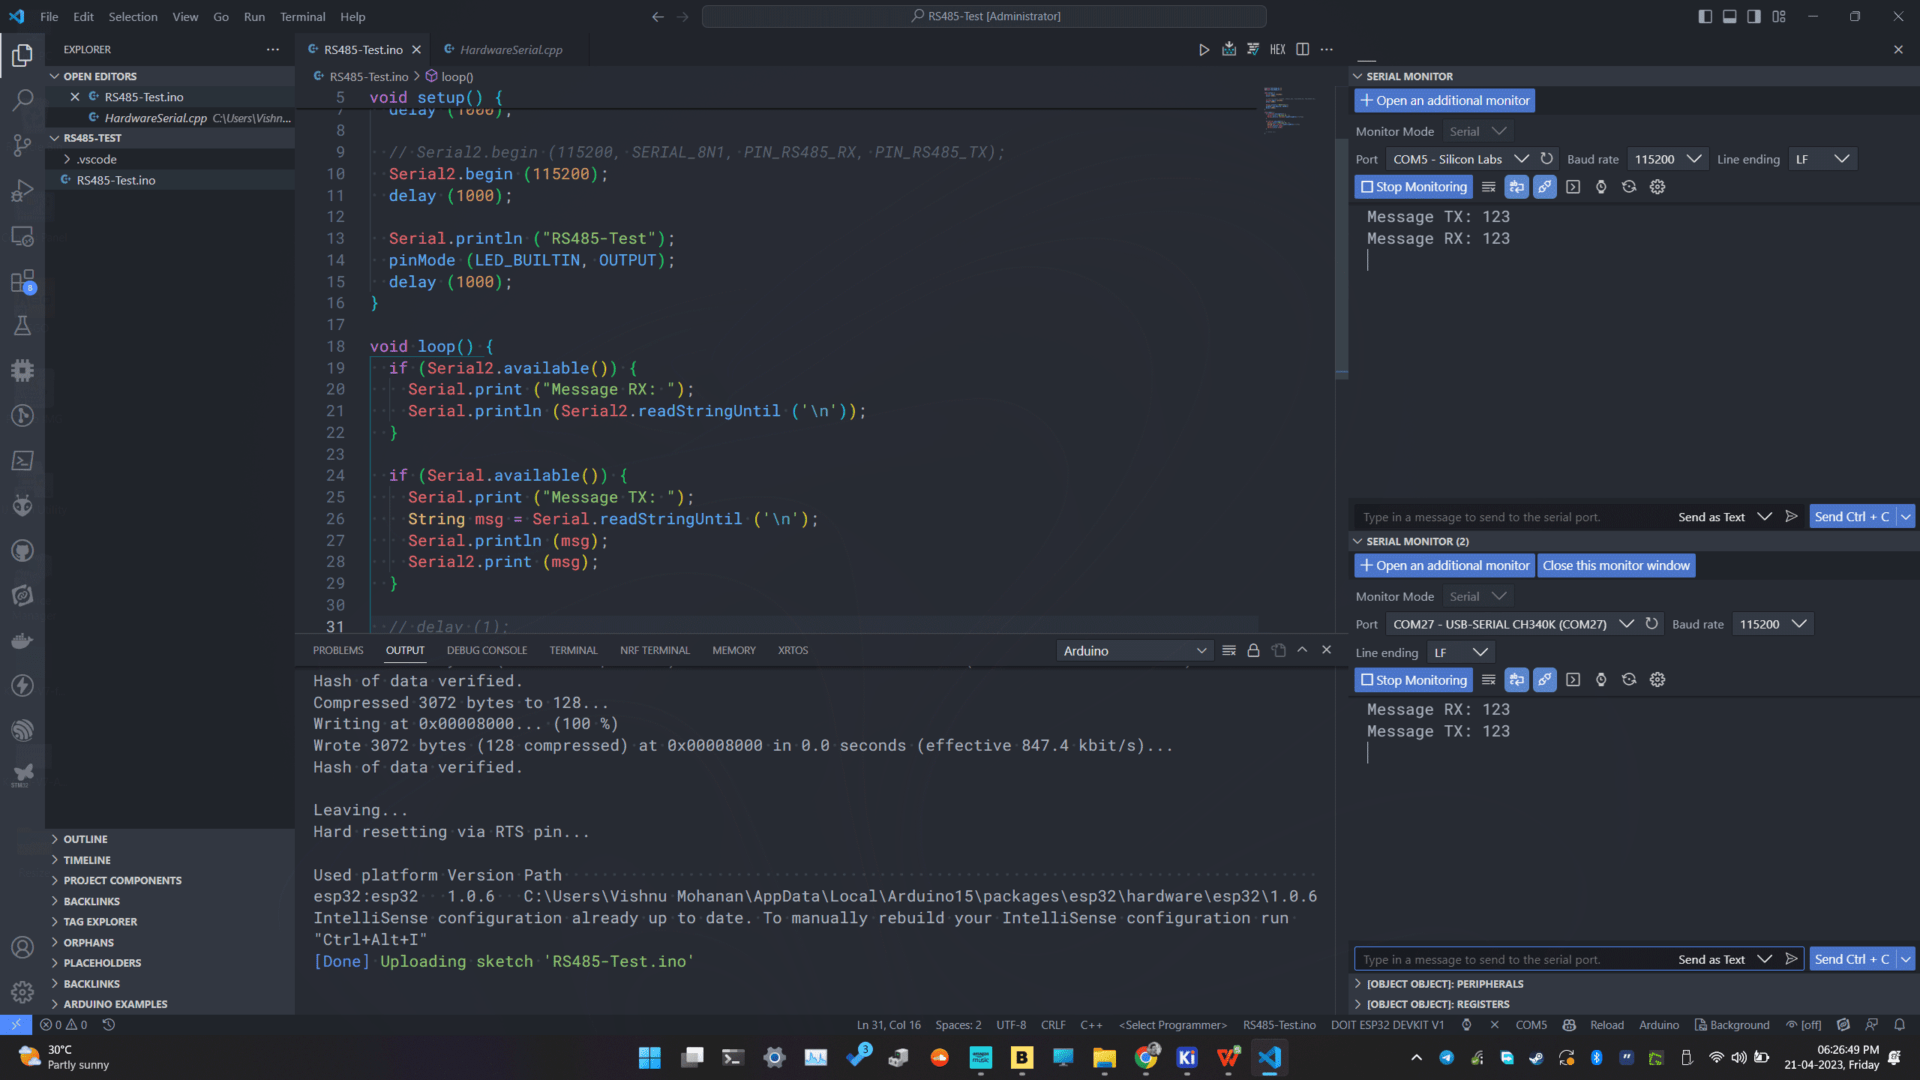Click Open an additional monitor in first monitor
Image resolution: width=1920 pixels, height=1080 pixels.
1444,101
